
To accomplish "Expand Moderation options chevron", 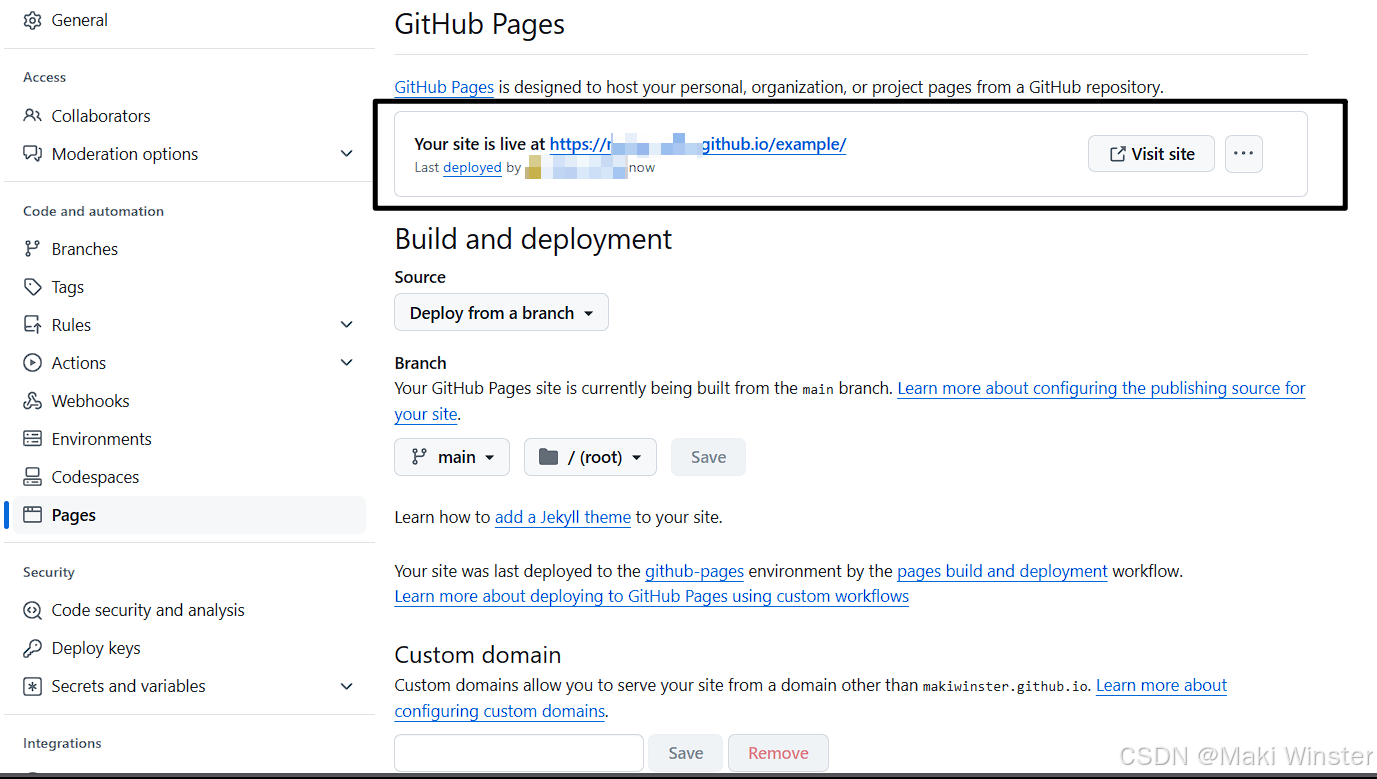I will [x=347, y=154].
